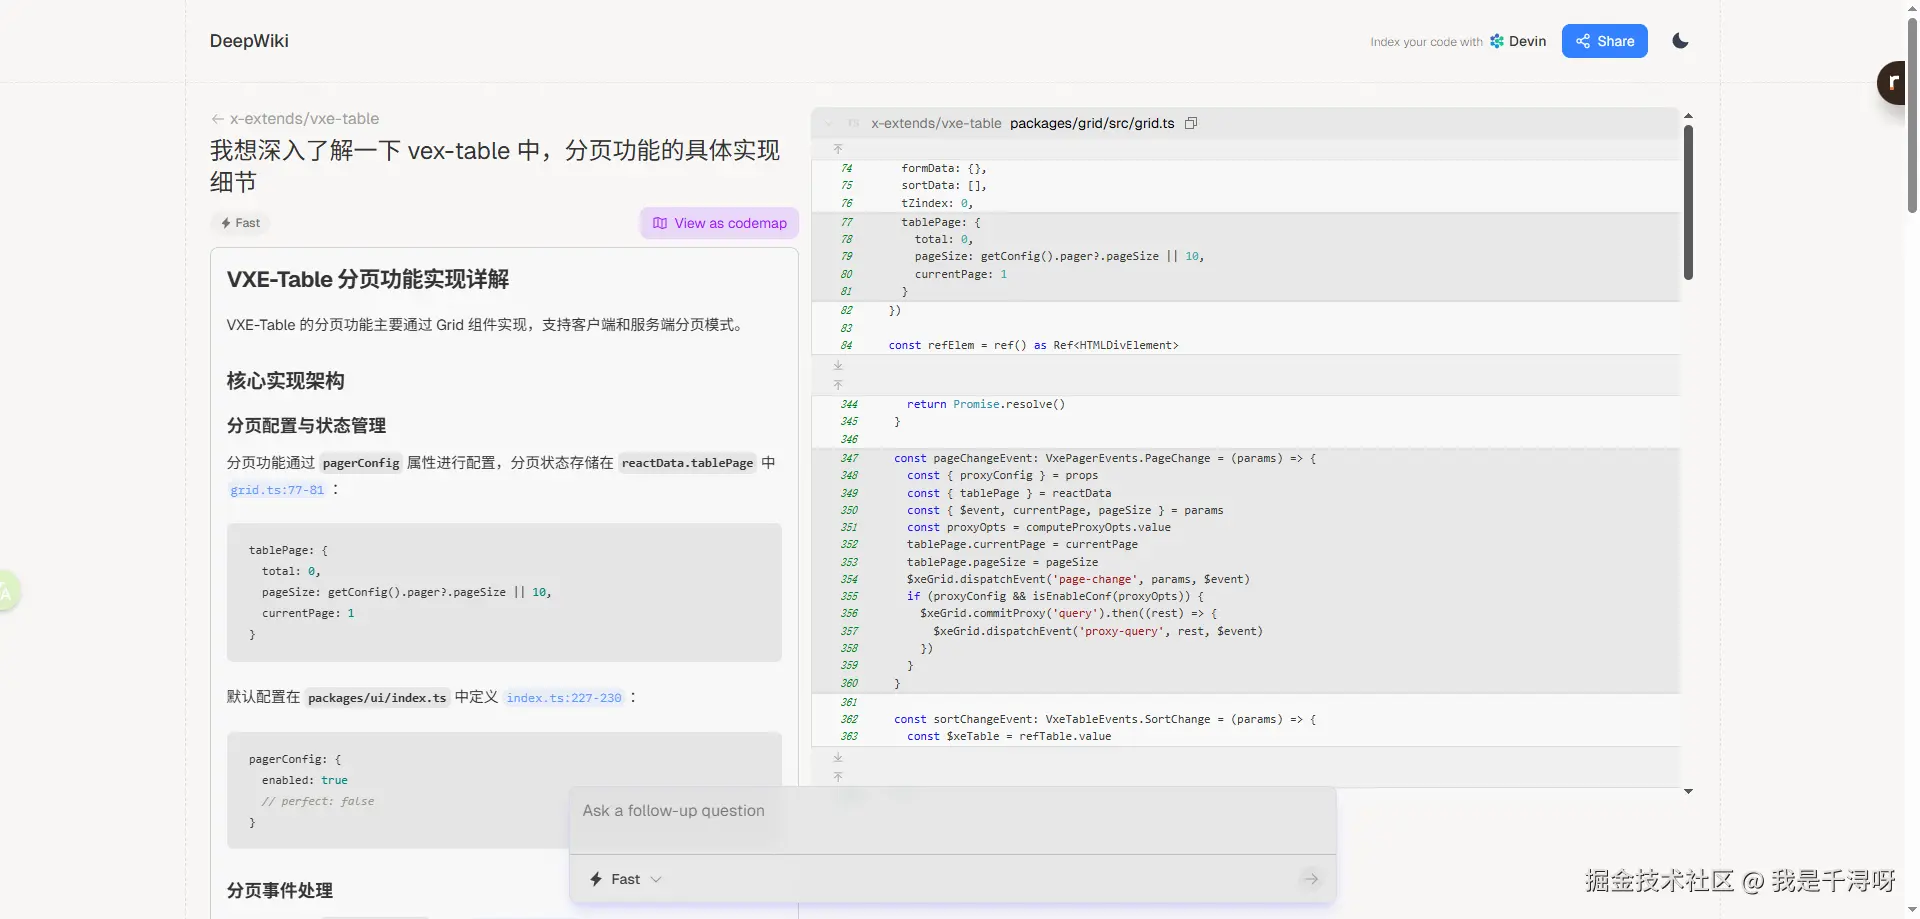This screenshot has height=919, width=1920.
Task: Click the Devin logo icon in header
Action: coord(1496,41)
